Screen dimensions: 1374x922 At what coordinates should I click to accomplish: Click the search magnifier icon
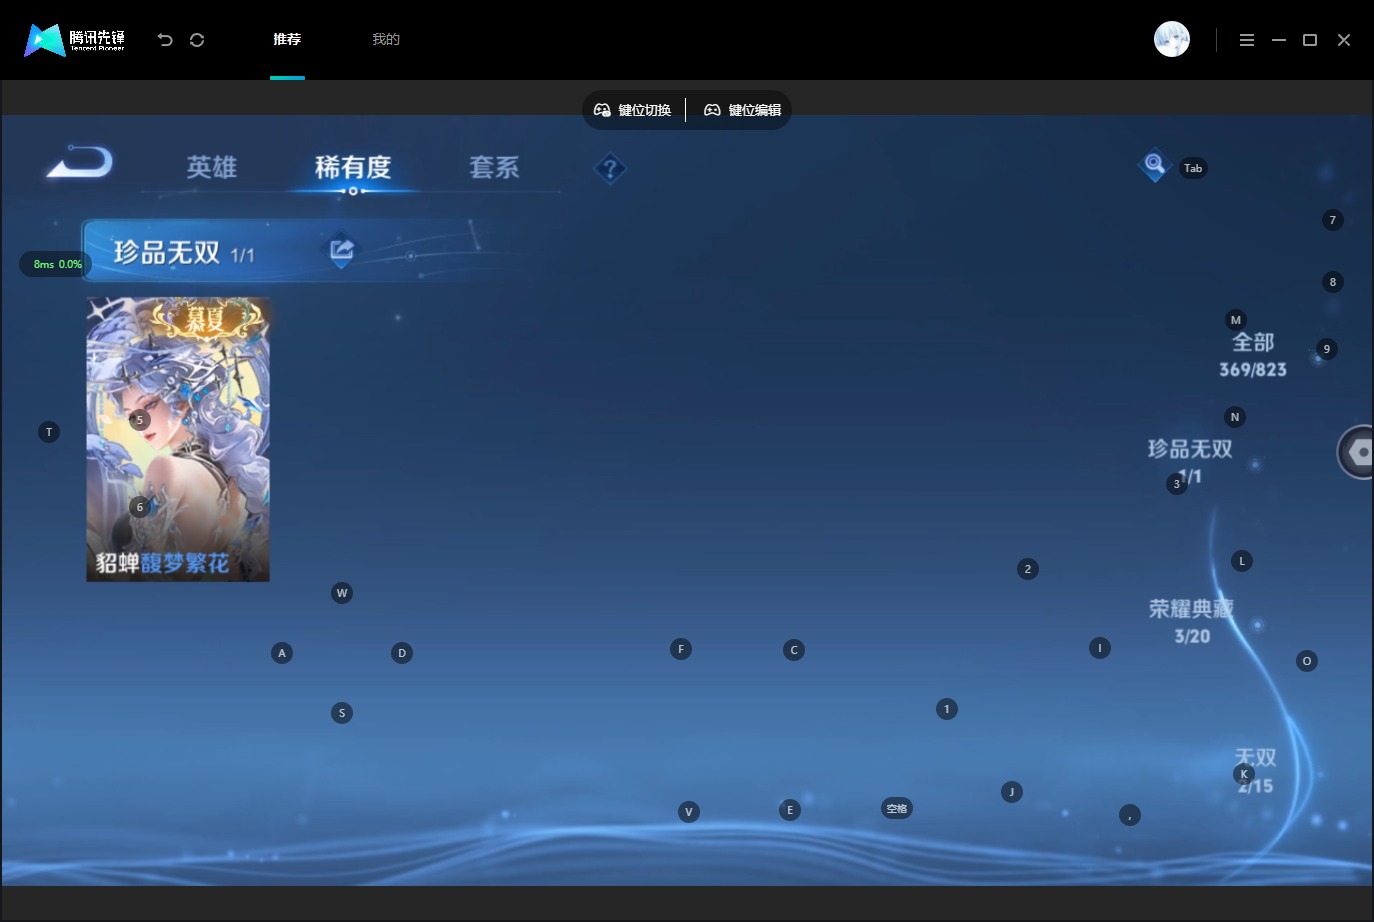pyautogui.click(x=1154, y=164)
